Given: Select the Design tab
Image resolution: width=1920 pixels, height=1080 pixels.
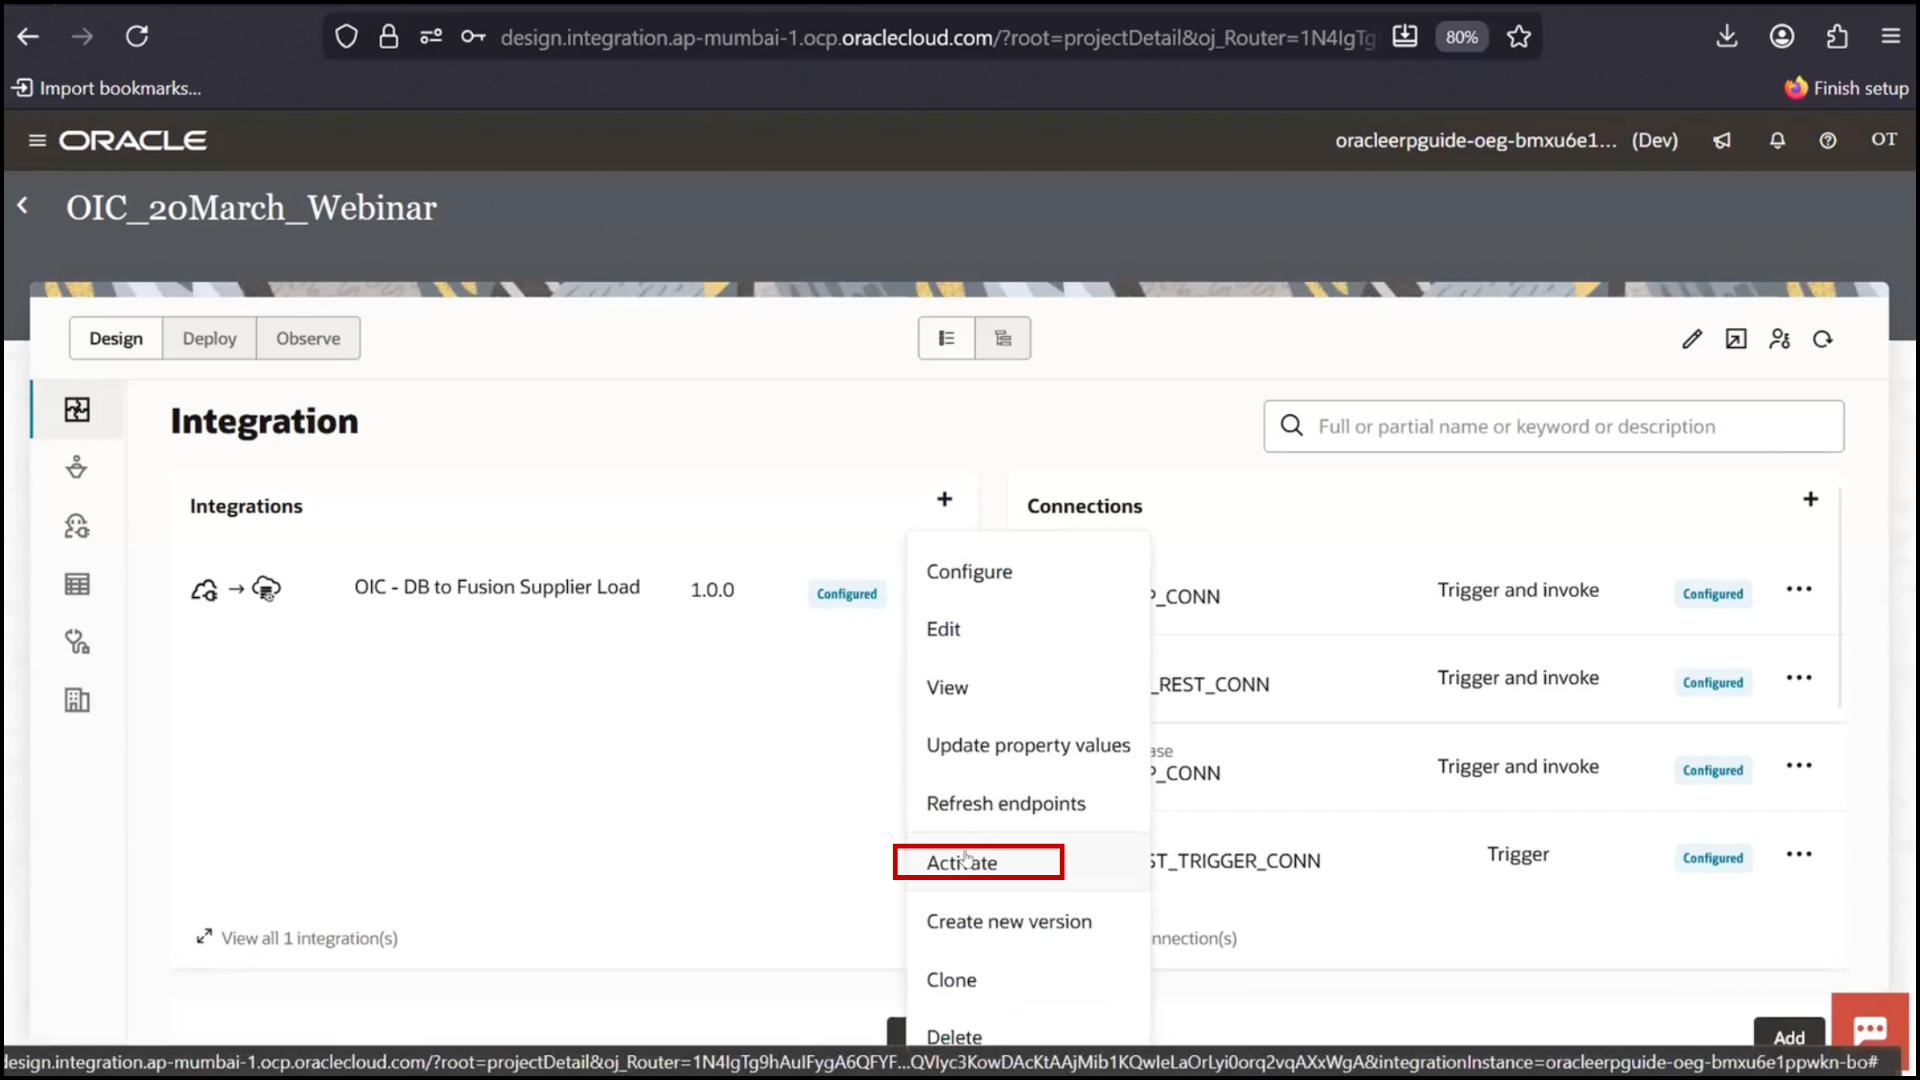Looking at the screenshot, I should (116, 339).
